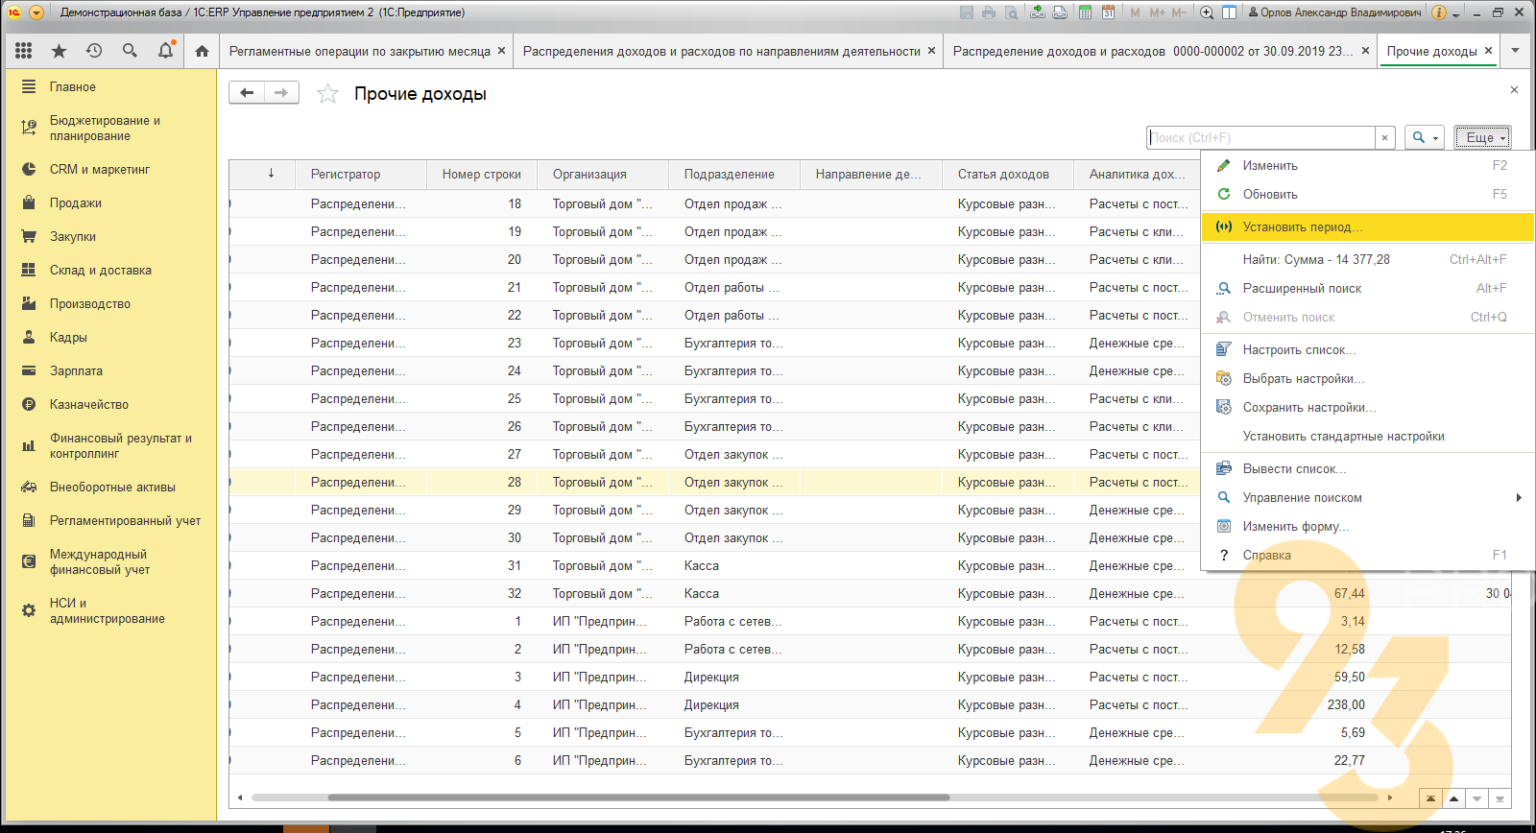Click the Статья доходов column header

[1008, 174]
